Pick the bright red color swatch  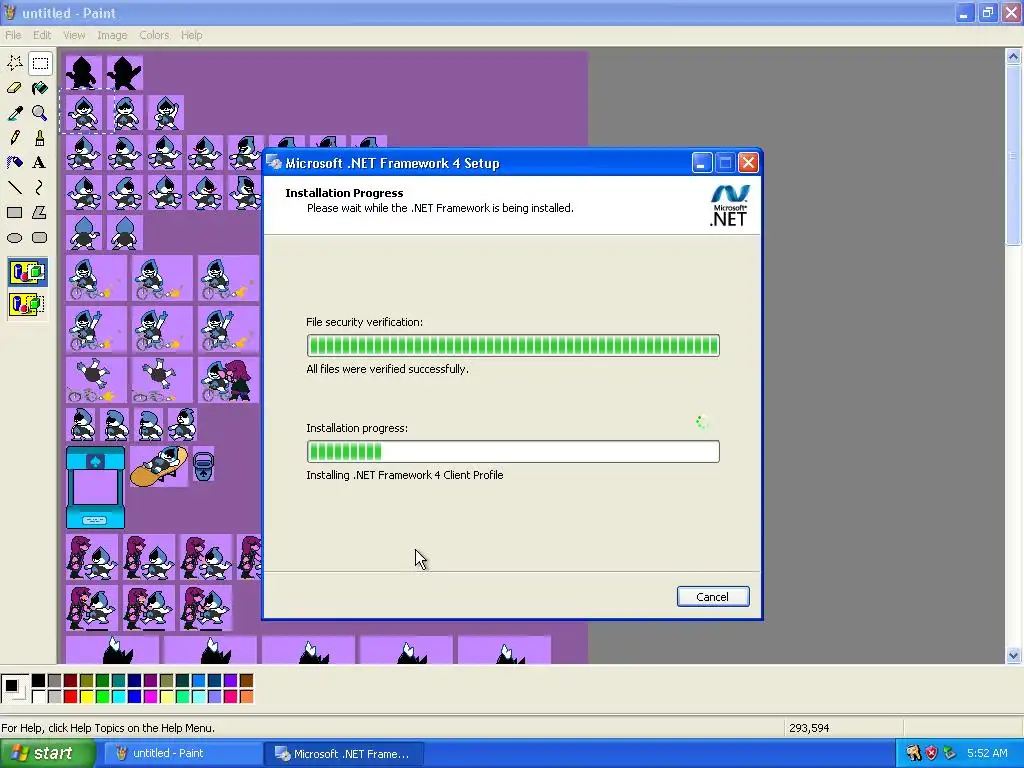tap(71, 697)
